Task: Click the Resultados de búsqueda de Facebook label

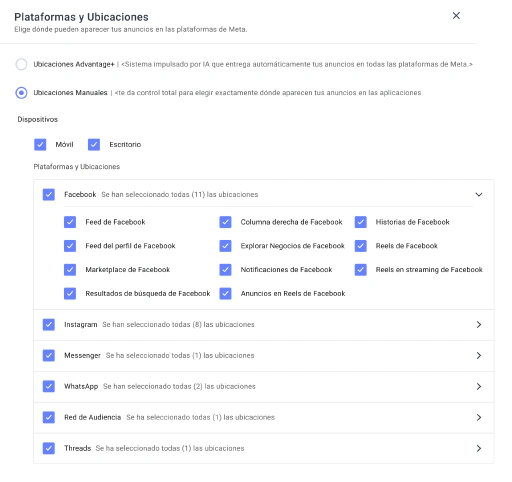Action: point(148,294)
